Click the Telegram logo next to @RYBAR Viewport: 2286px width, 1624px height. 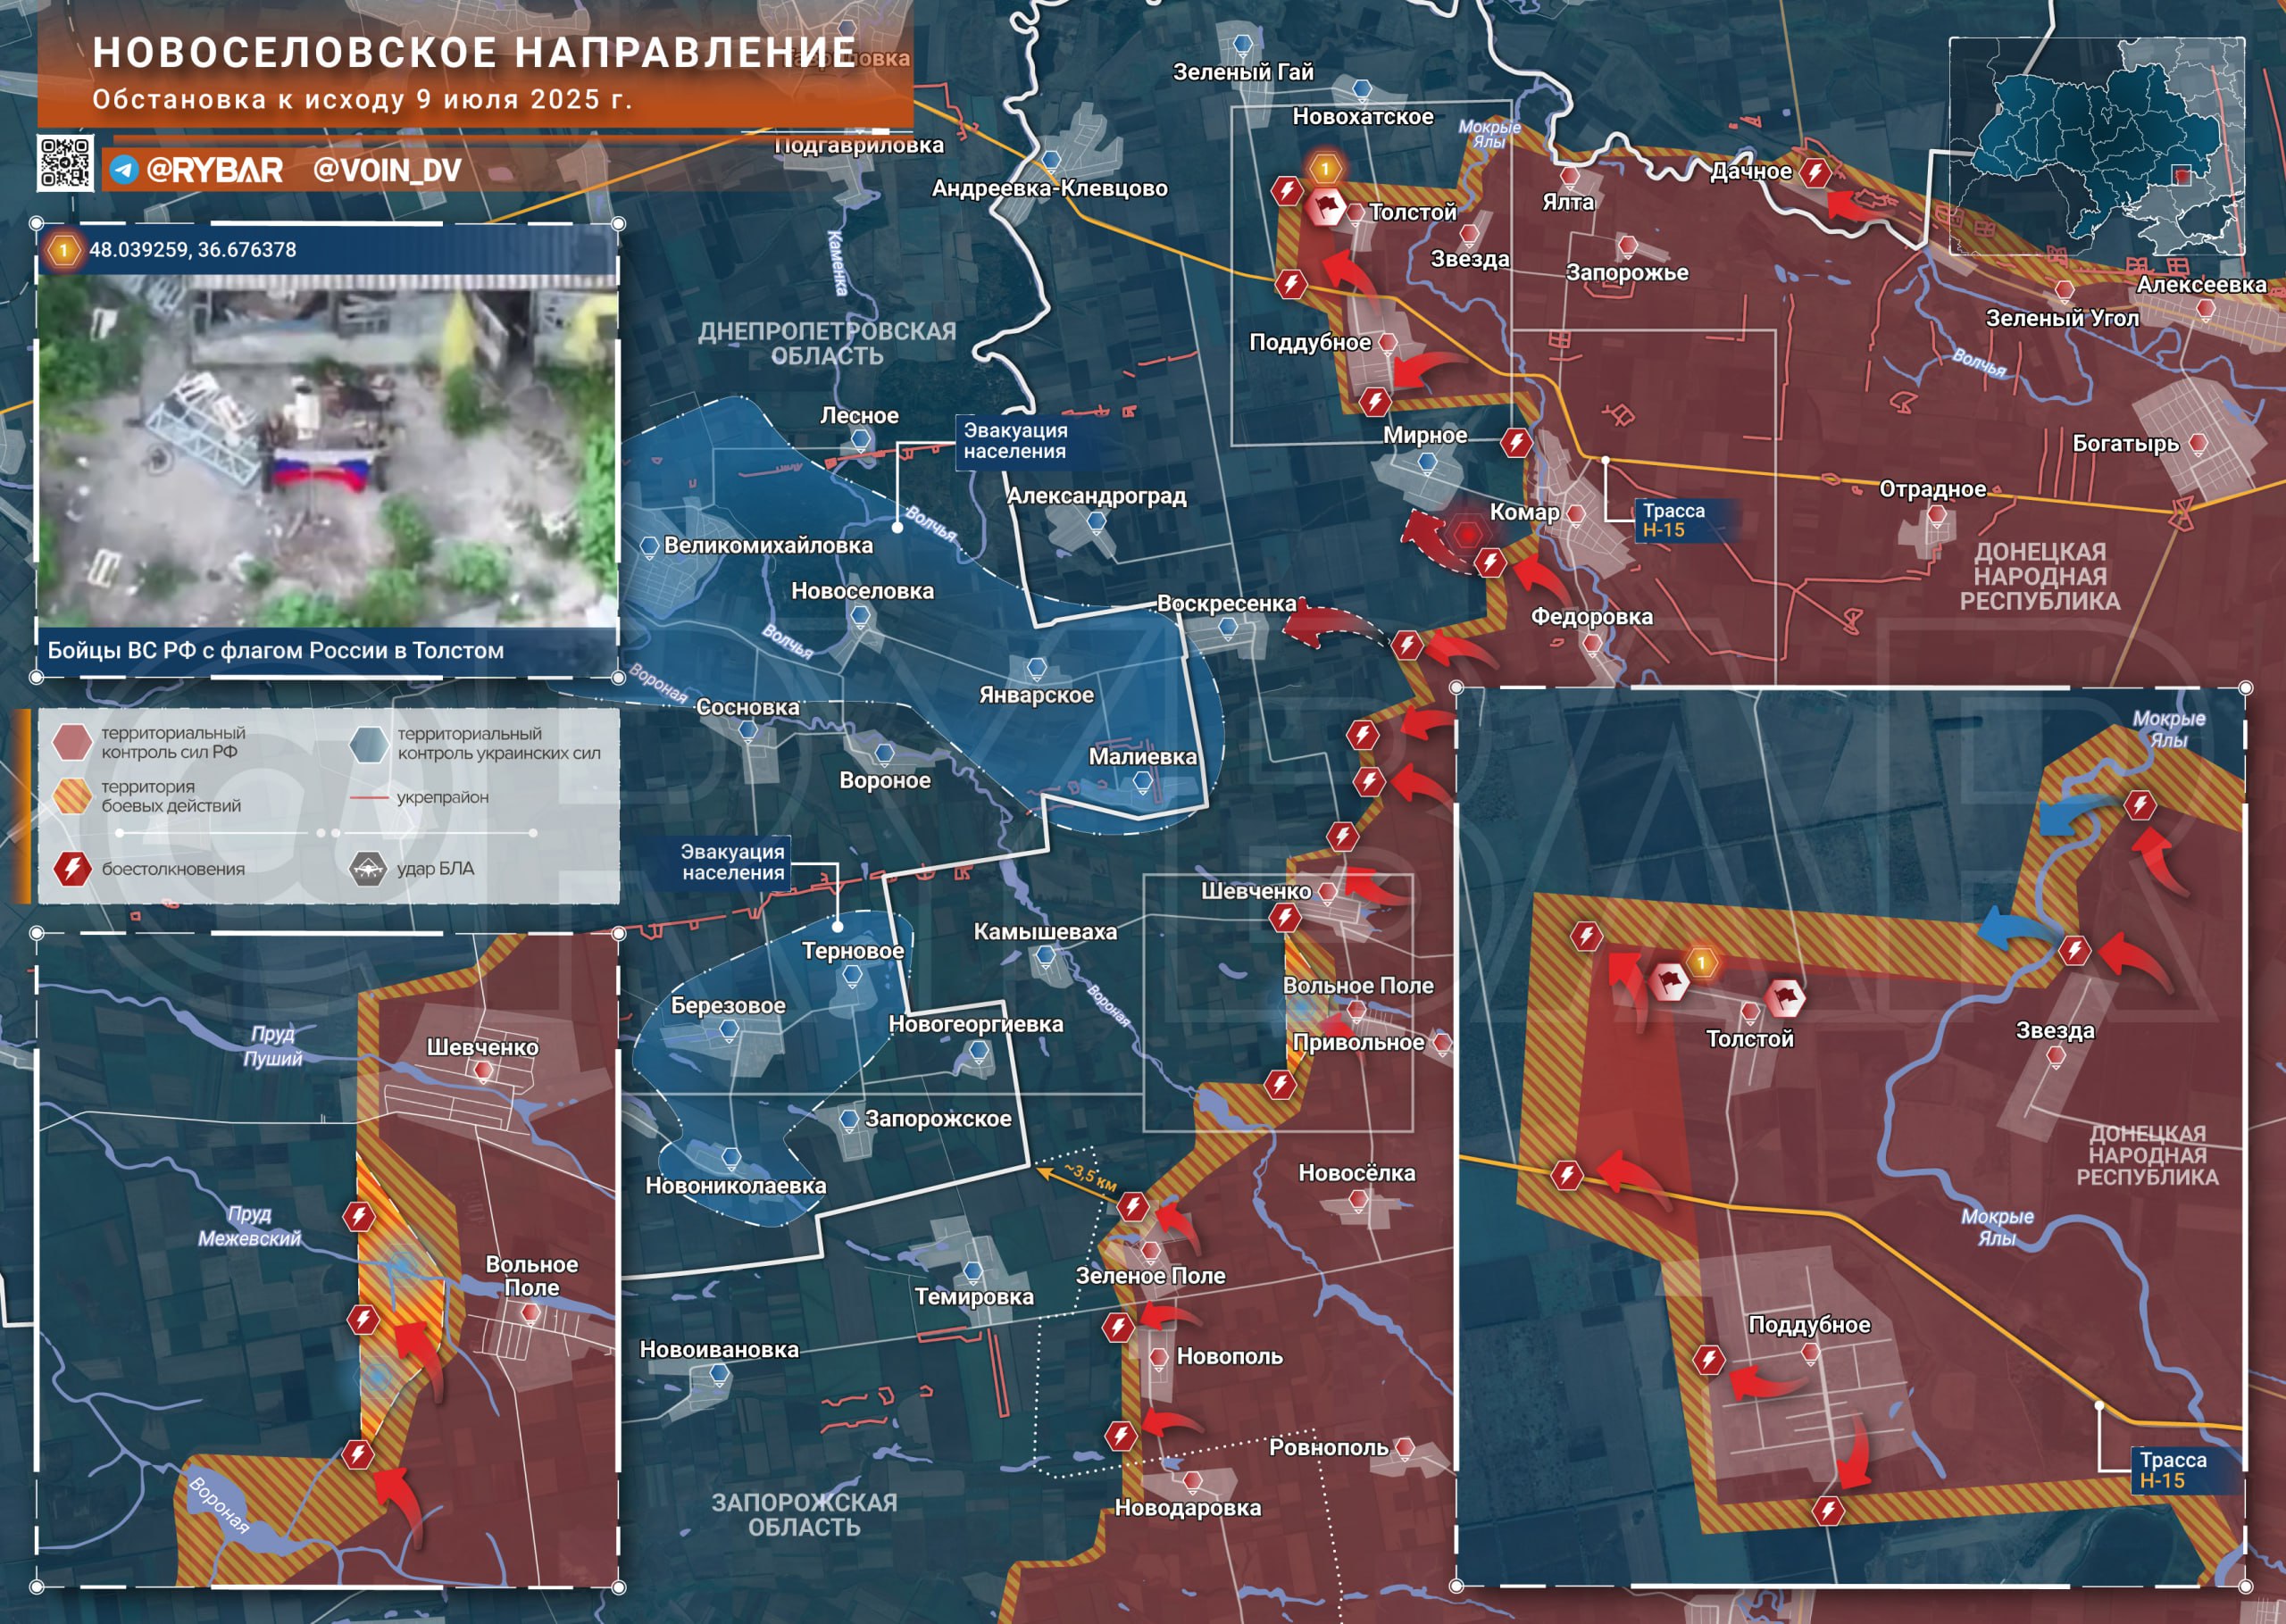pyautogui.click(x=124, y=169)
